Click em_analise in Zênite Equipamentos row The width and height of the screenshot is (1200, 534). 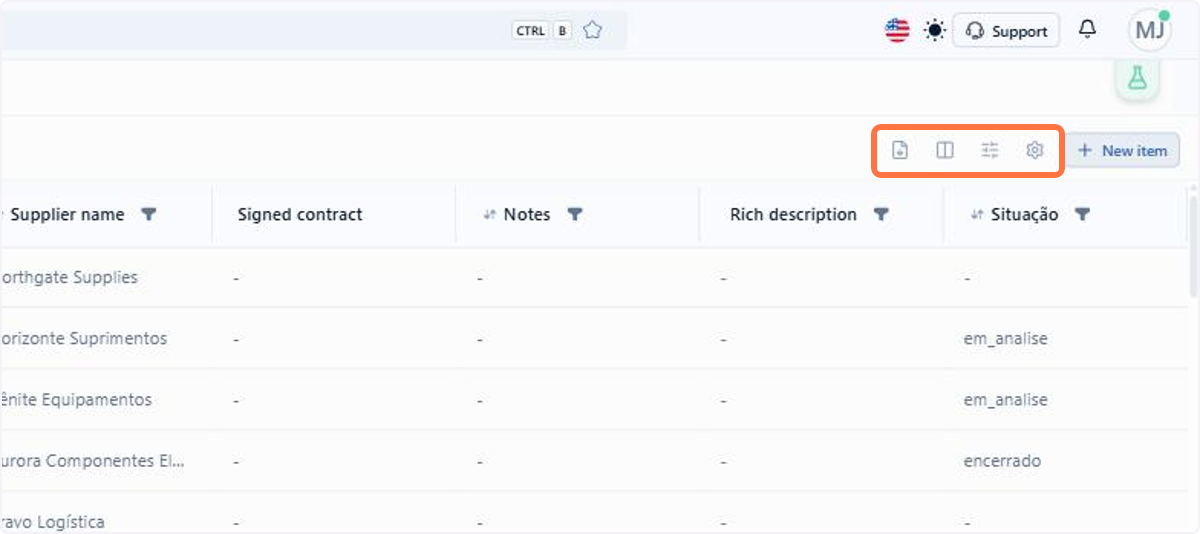1005,399
